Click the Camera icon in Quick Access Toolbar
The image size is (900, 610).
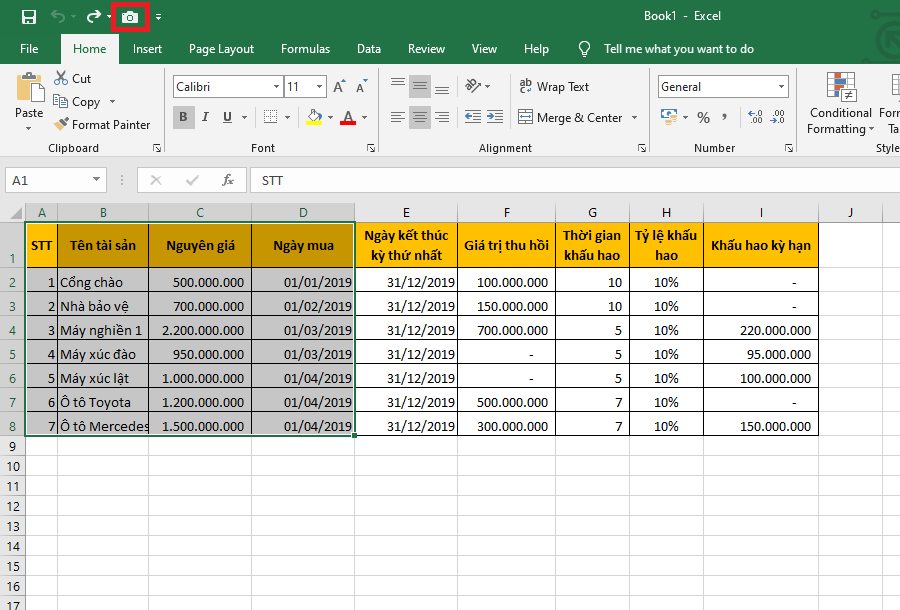pos(130,17)
